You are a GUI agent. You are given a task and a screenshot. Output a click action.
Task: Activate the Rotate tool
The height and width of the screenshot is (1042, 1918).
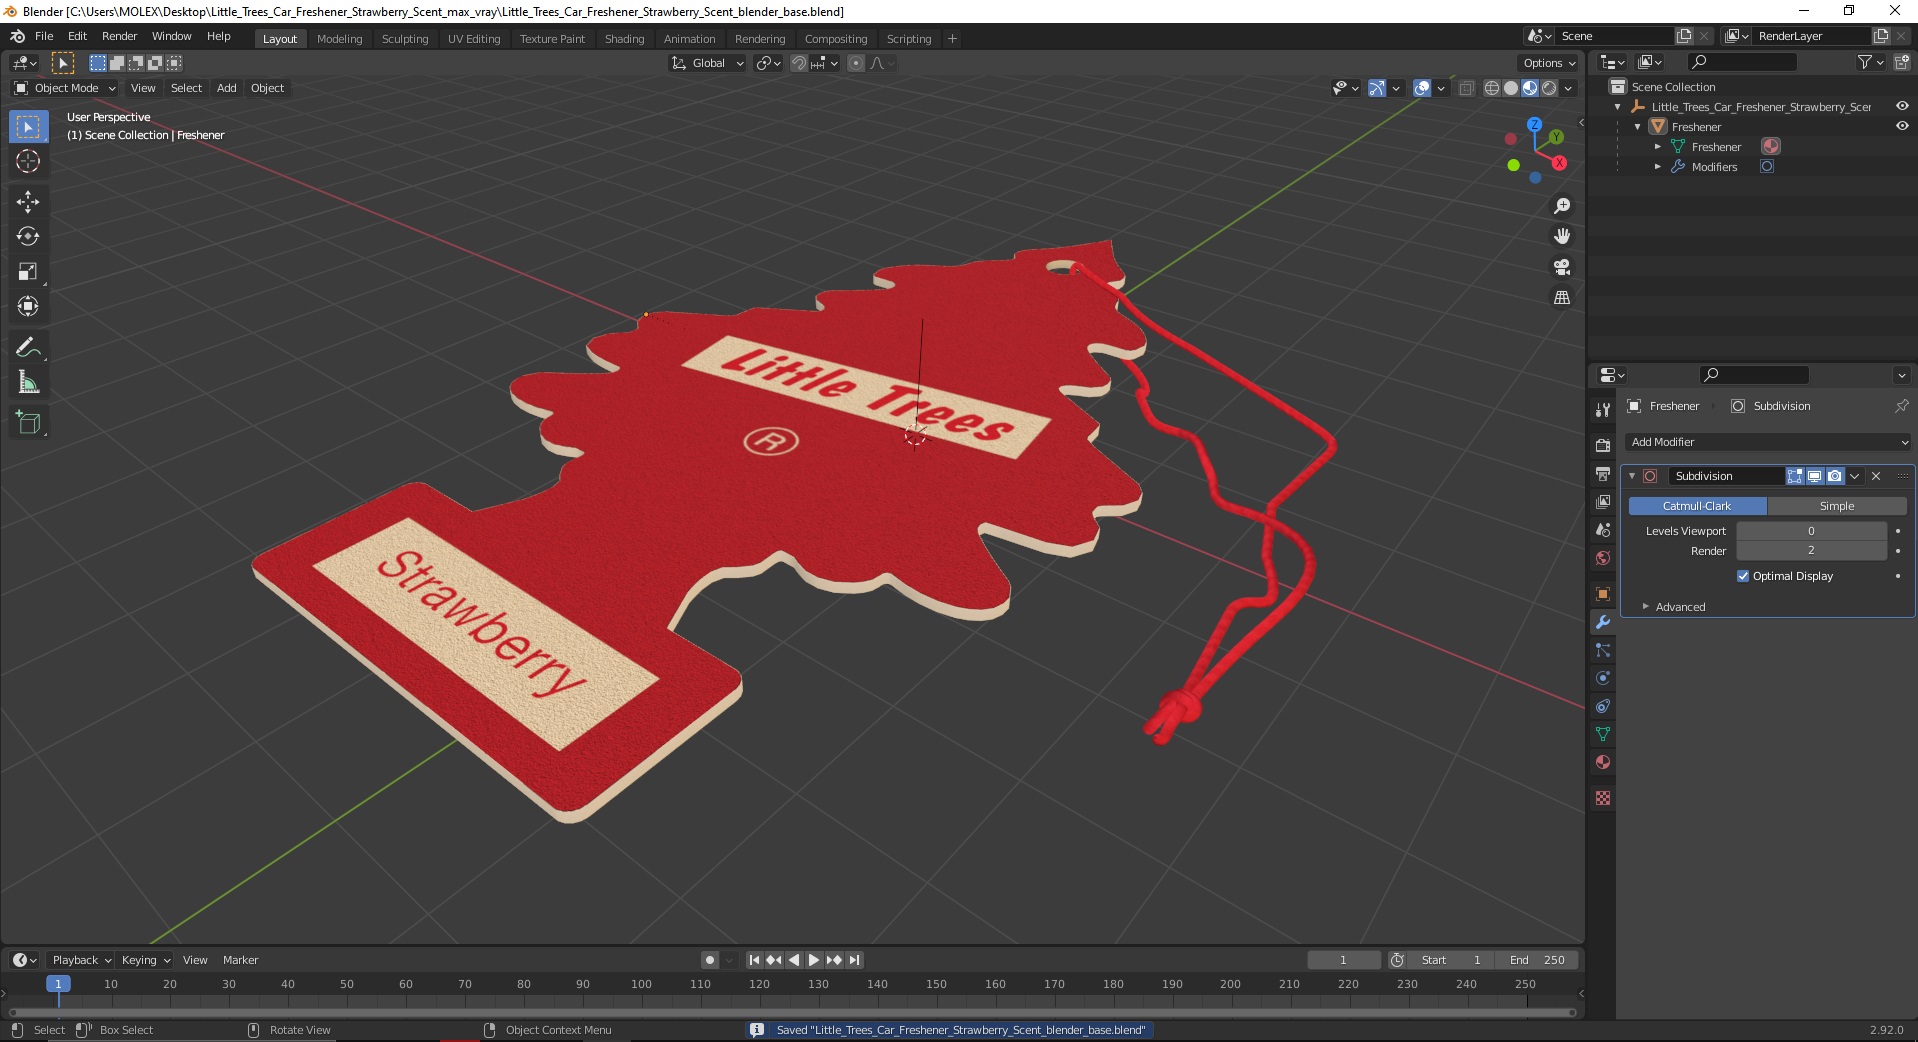28,237
